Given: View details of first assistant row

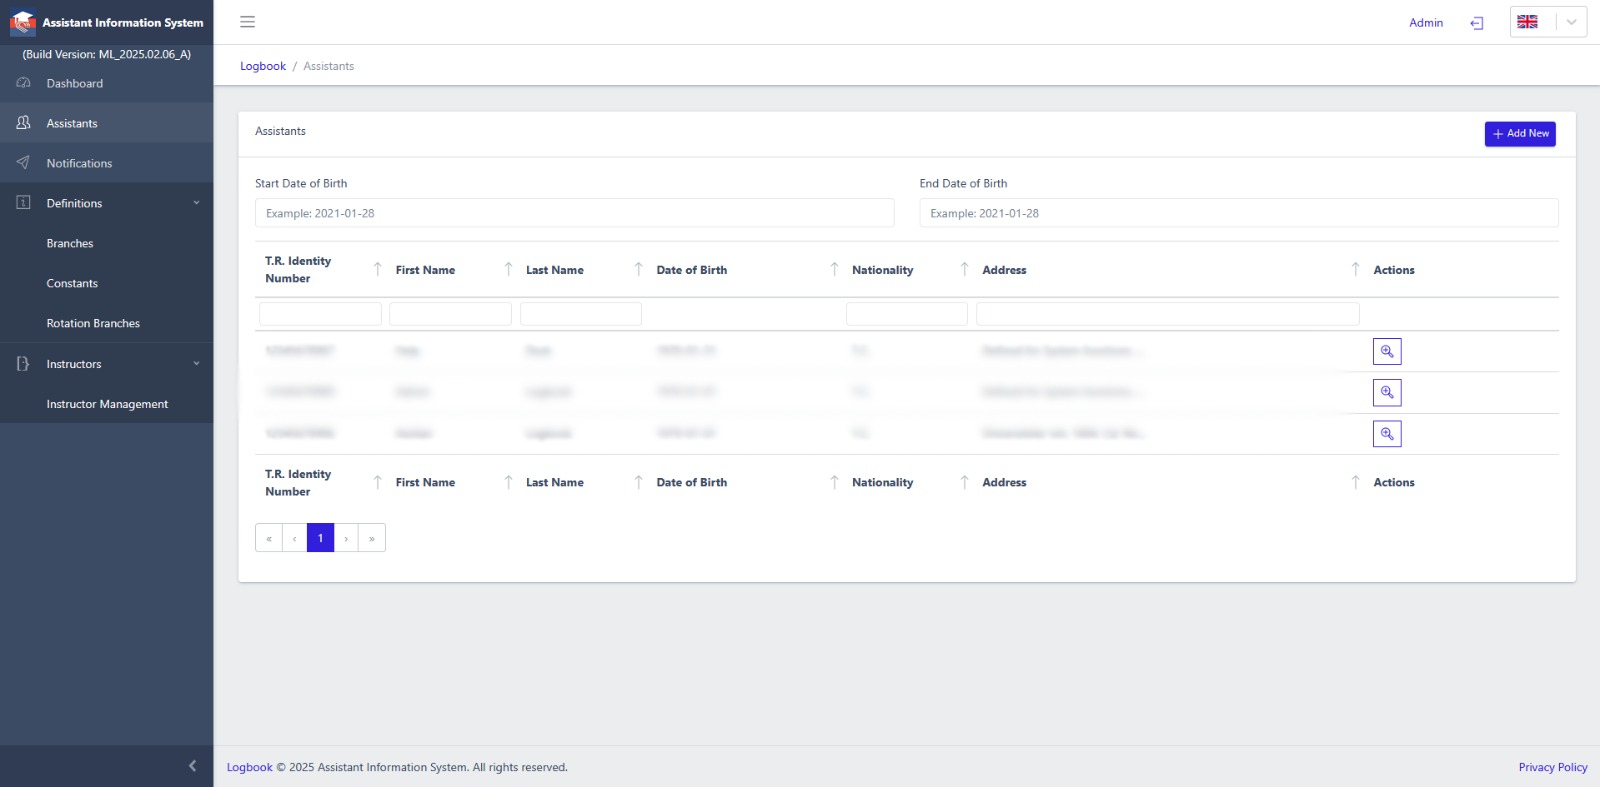Looking at the screenshot, I should coord(1387,351).
